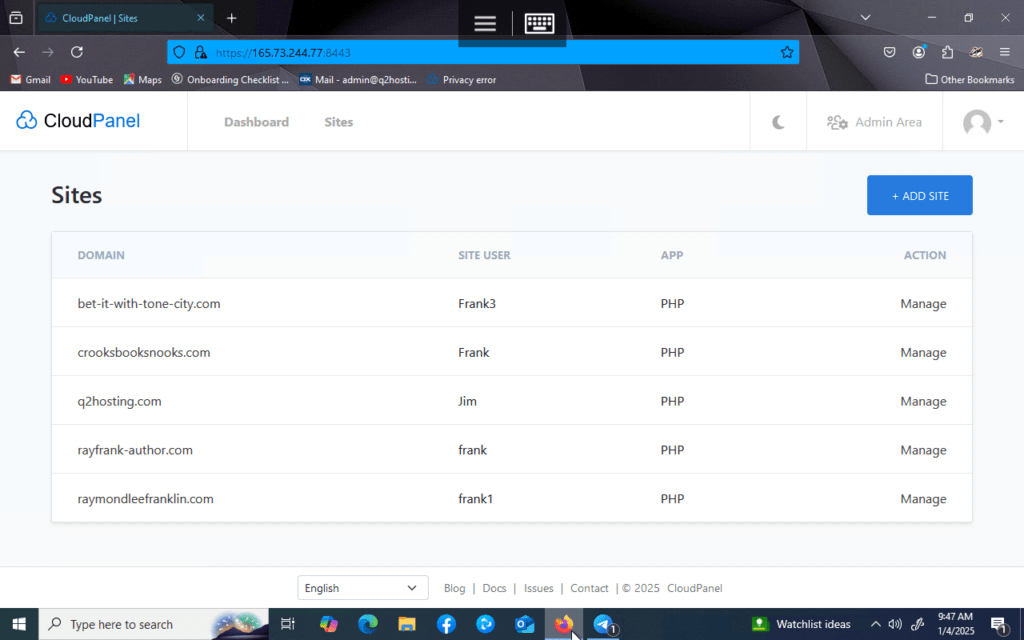Click site user Frank3

[x=477, y=304]
